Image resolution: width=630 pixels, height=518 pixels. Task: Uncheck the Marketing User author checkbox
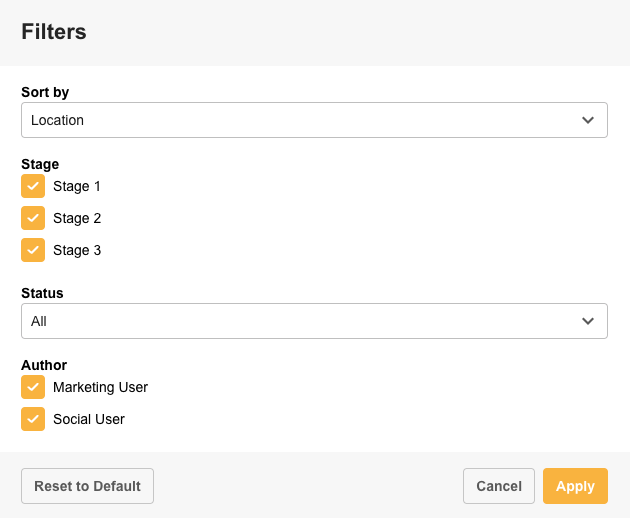(x=33, y=387)
